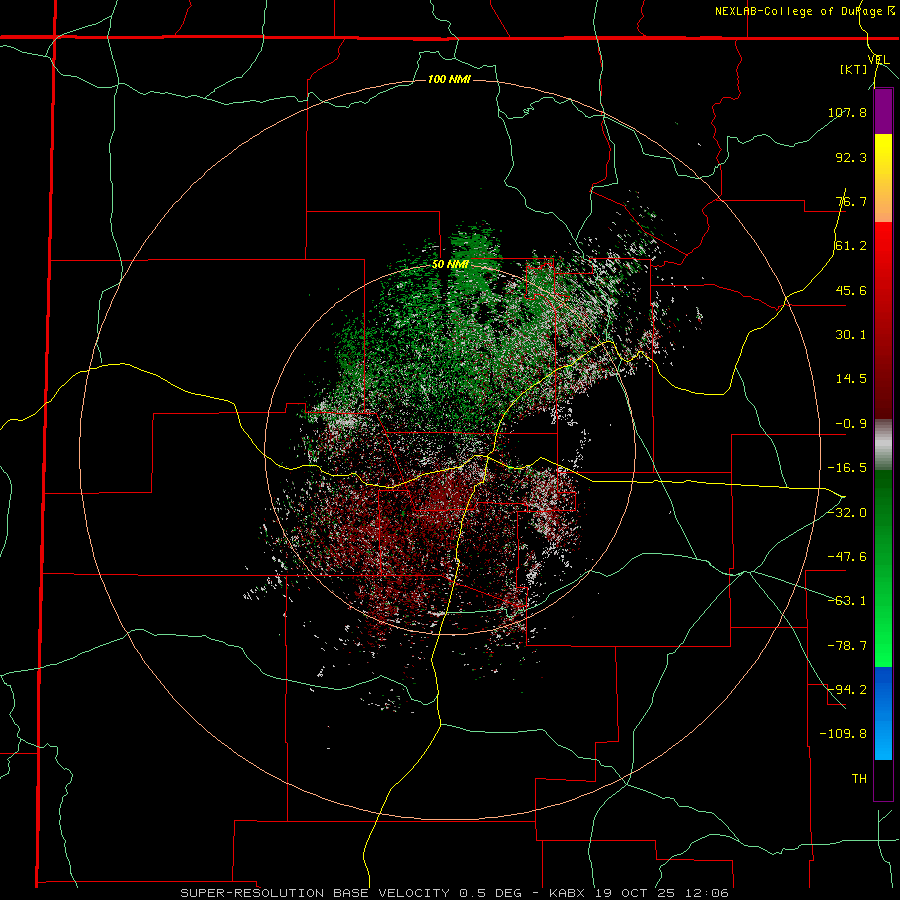Click the 100 NMI range ring label
This screenshot has height=900, width=900.
click(449, 79)
